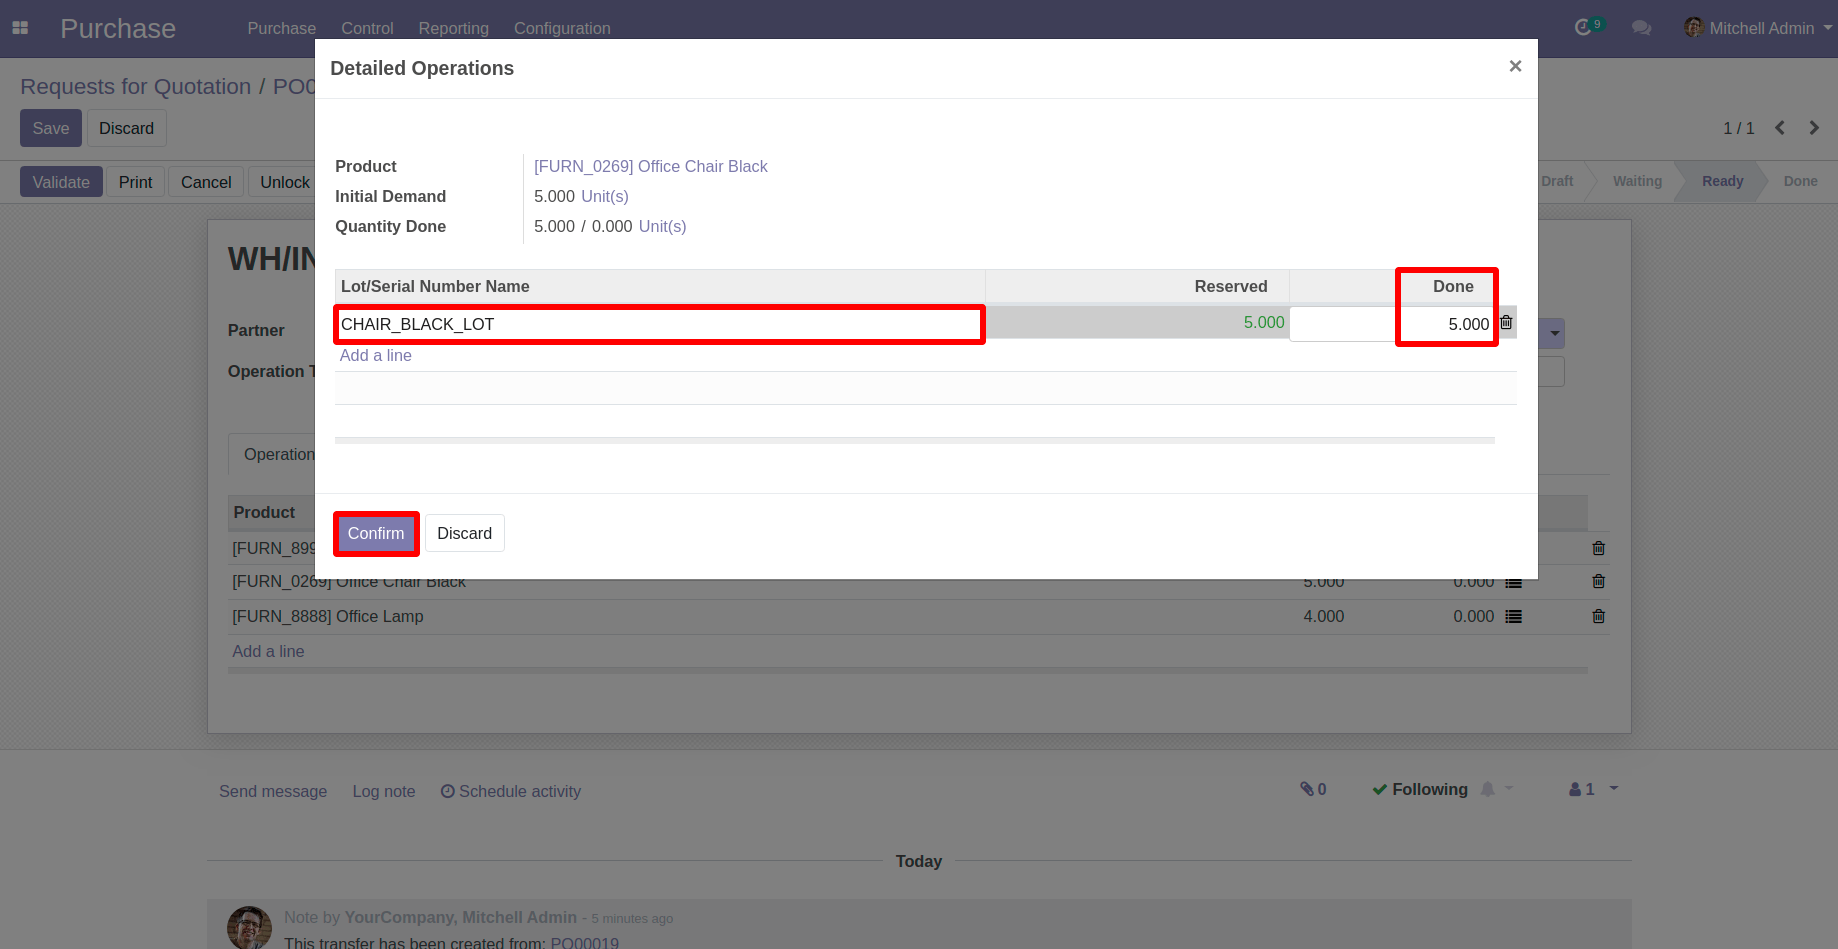Edit the CHAIR_BLACK_LOT lot name field
Viewport: 1838px width, 949px height.
[x=660, y=324]
